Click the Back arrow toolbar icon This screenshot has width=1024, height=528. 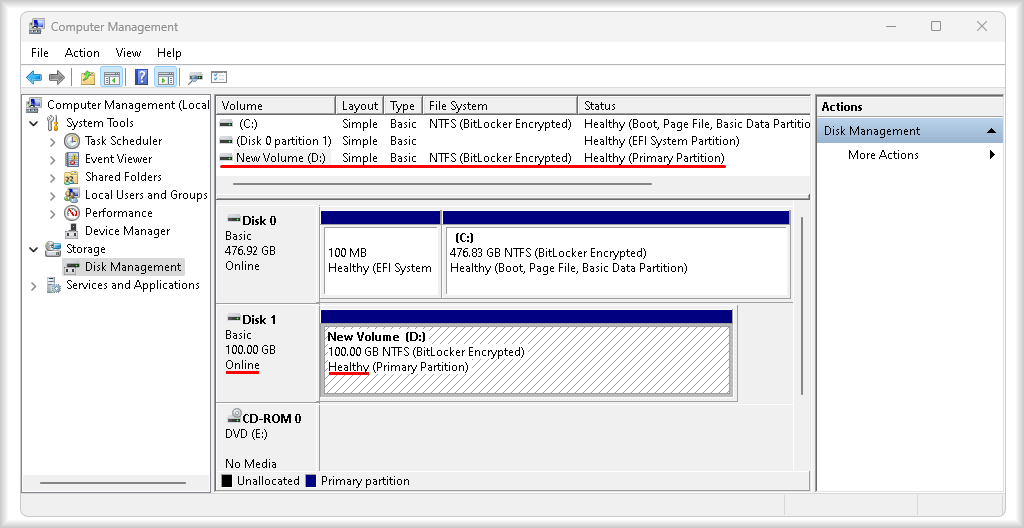(x=34, y=78)
